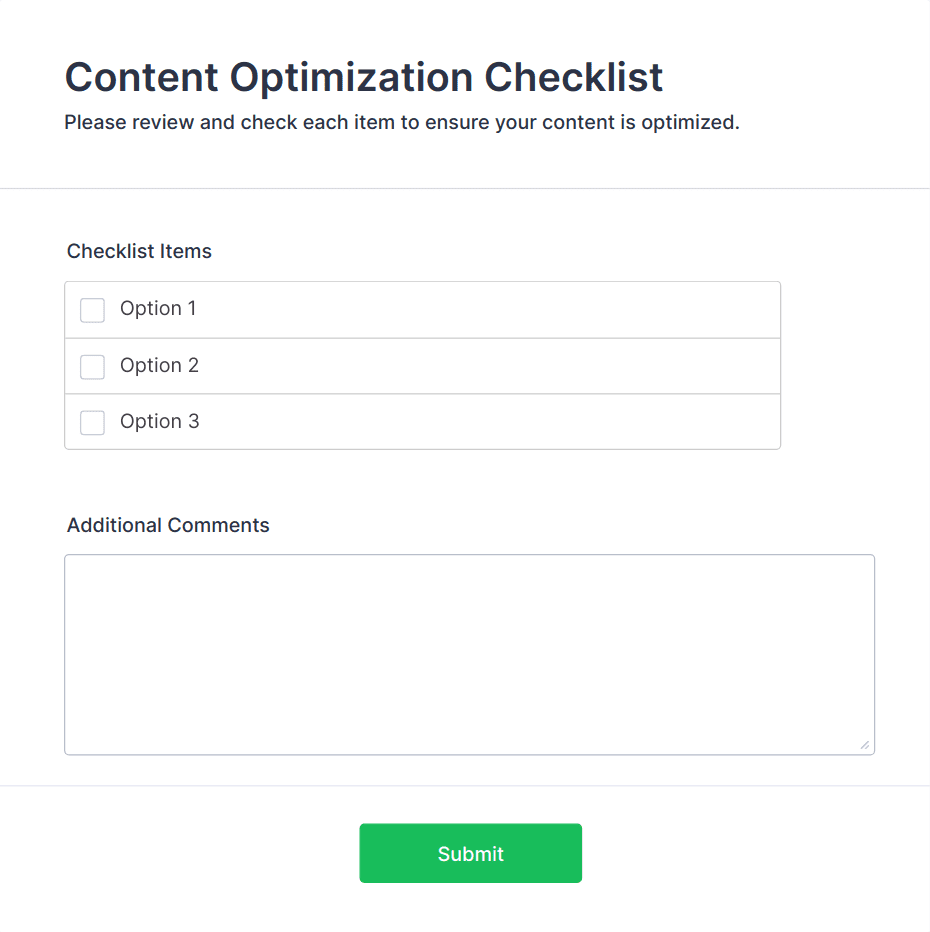The image size is (930, 932).
Task: Check the Option 2 checkbox
Action: (x=92, y=366)
